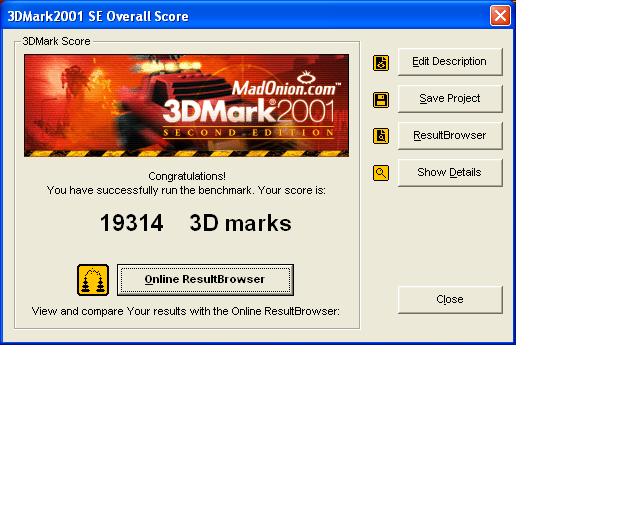Click the MadOnion.com logo in the banner
The image size is (640, 512).
click(285, 88)
